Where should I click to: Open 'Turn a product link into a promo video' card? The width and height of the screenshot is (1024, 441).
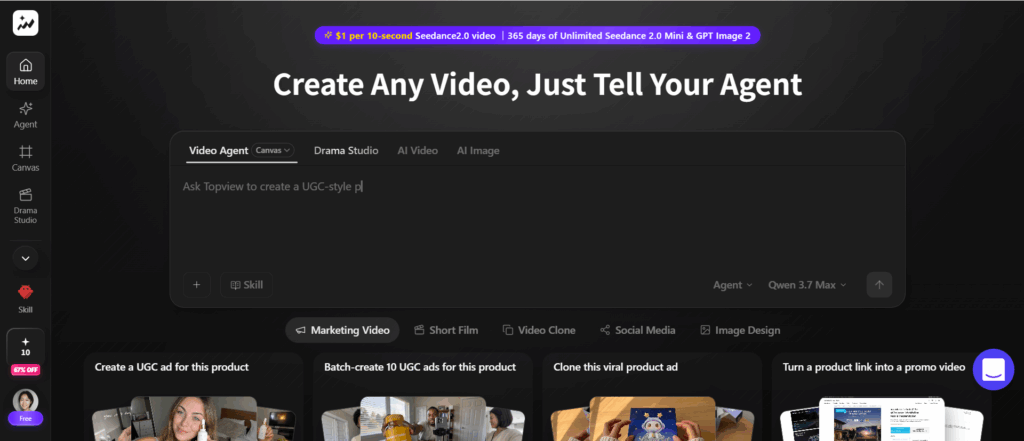[881, 397]
